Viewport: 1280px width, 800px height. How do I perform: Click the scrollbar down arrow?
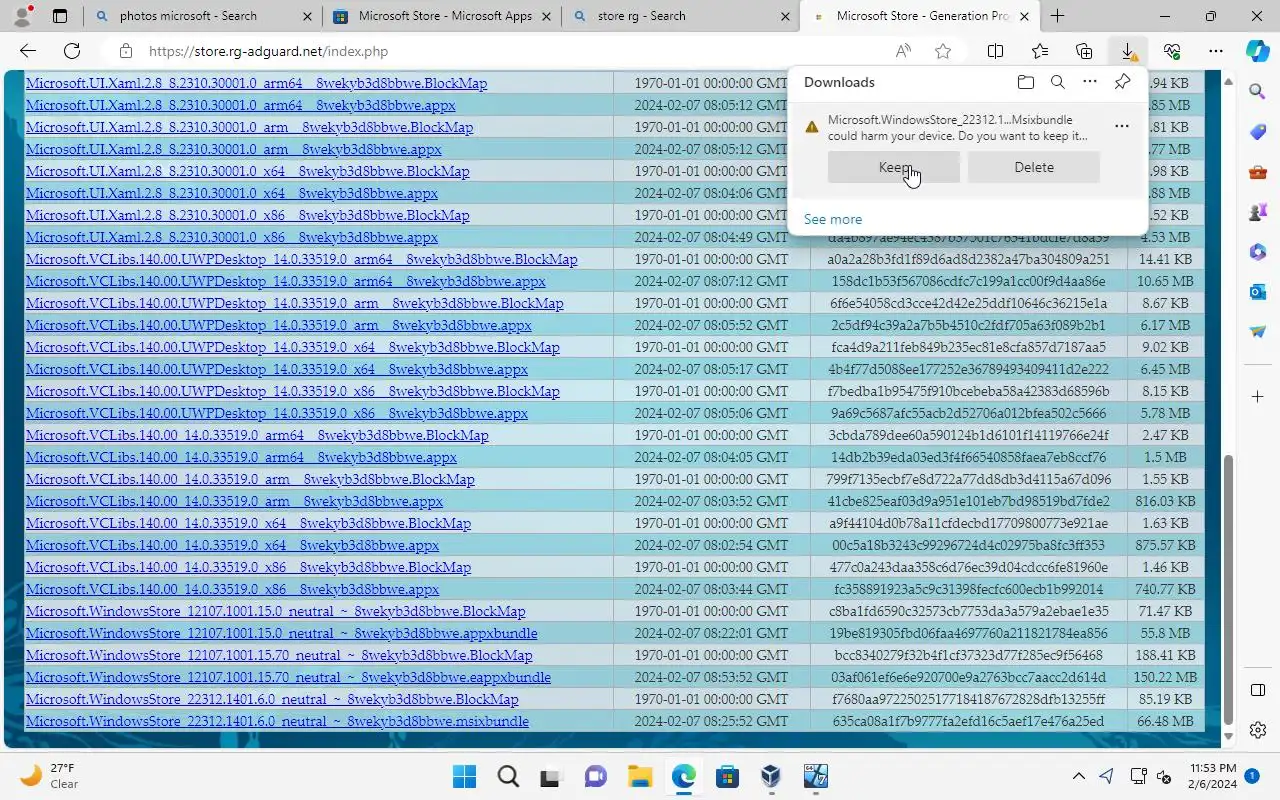1229,739
